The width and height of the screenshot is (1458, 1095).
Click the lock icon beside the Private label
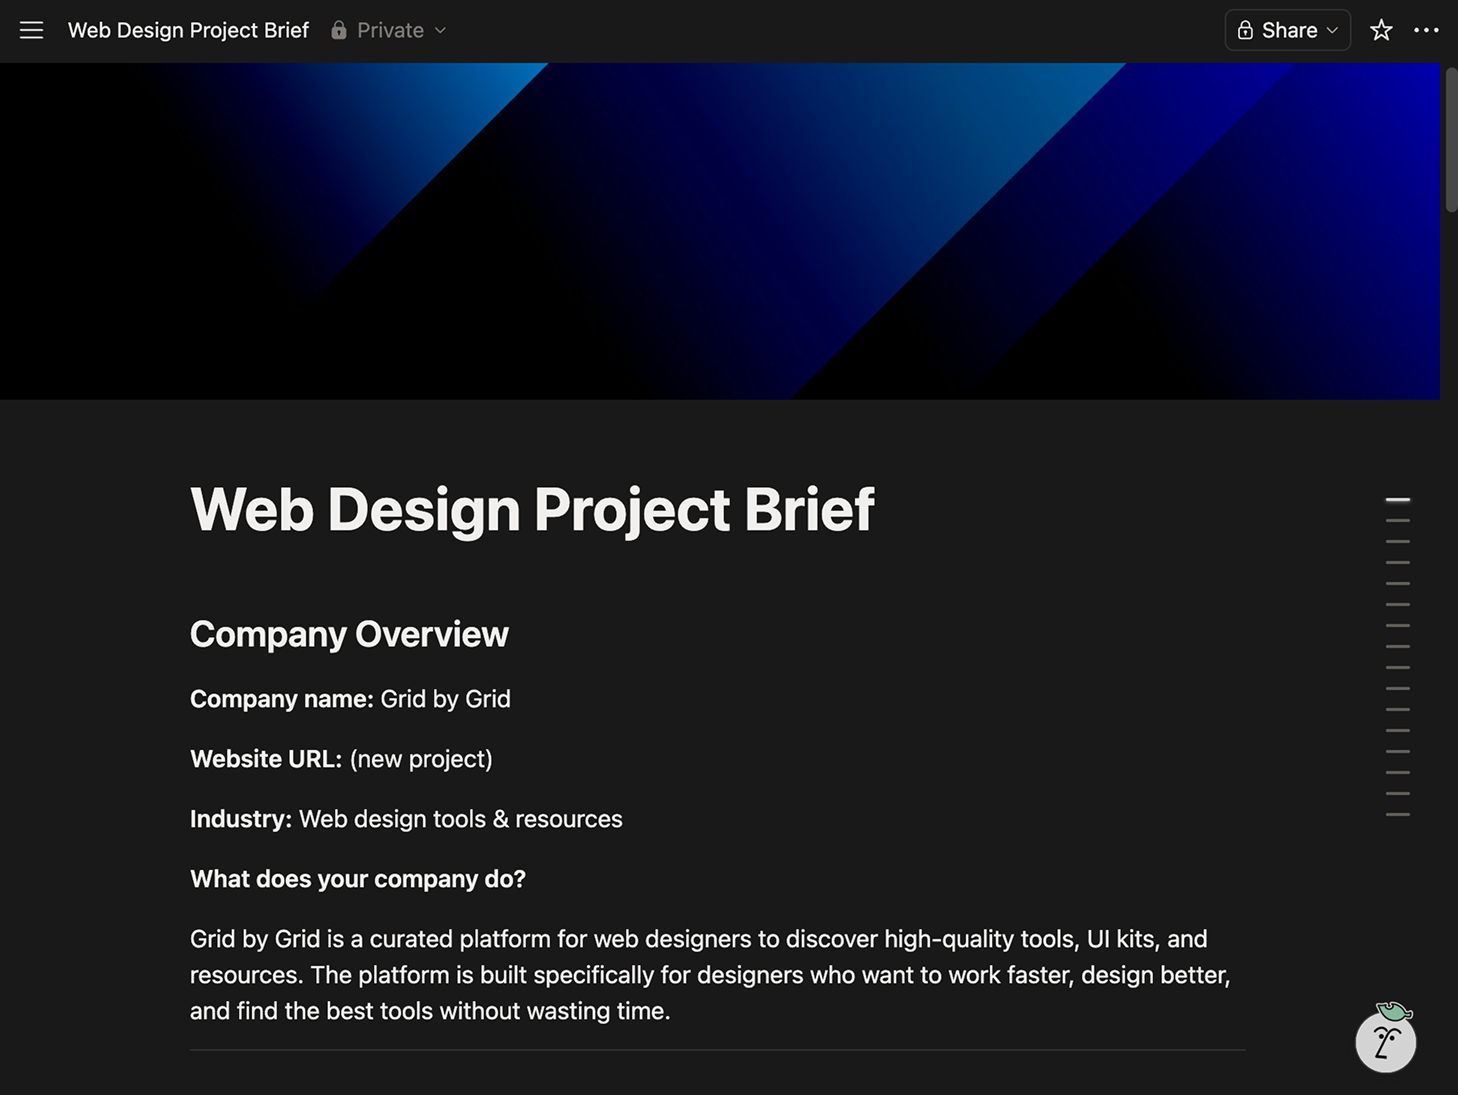pos(337,30)
